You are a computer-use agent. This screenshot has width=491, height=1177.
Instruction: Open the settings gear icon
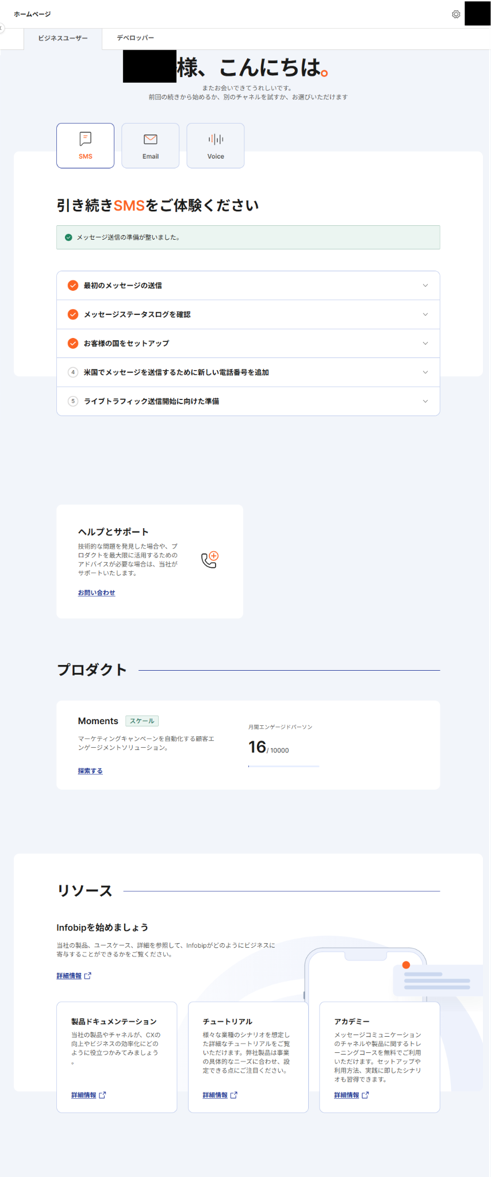(x=456, y=14)
